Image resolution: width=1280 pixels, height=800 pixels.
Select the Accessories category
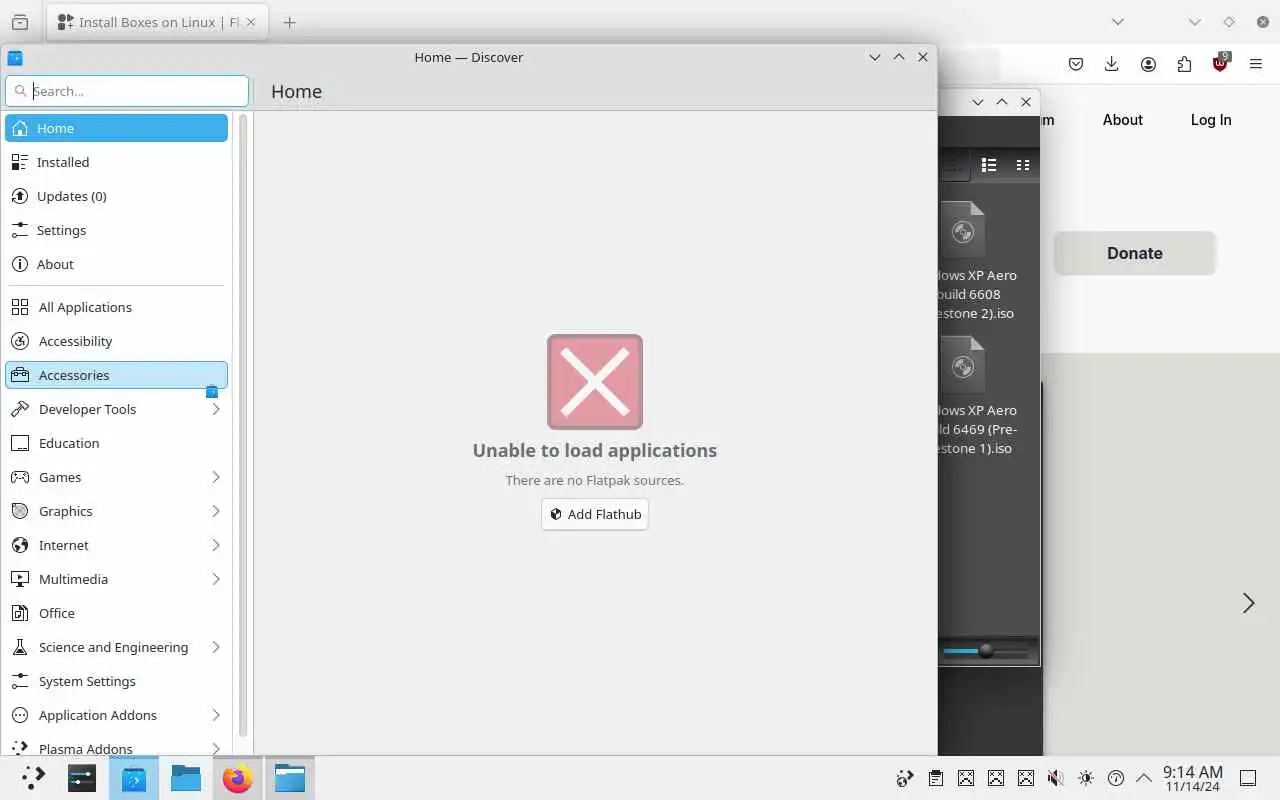pyautogui.click(x=116, y=375)
